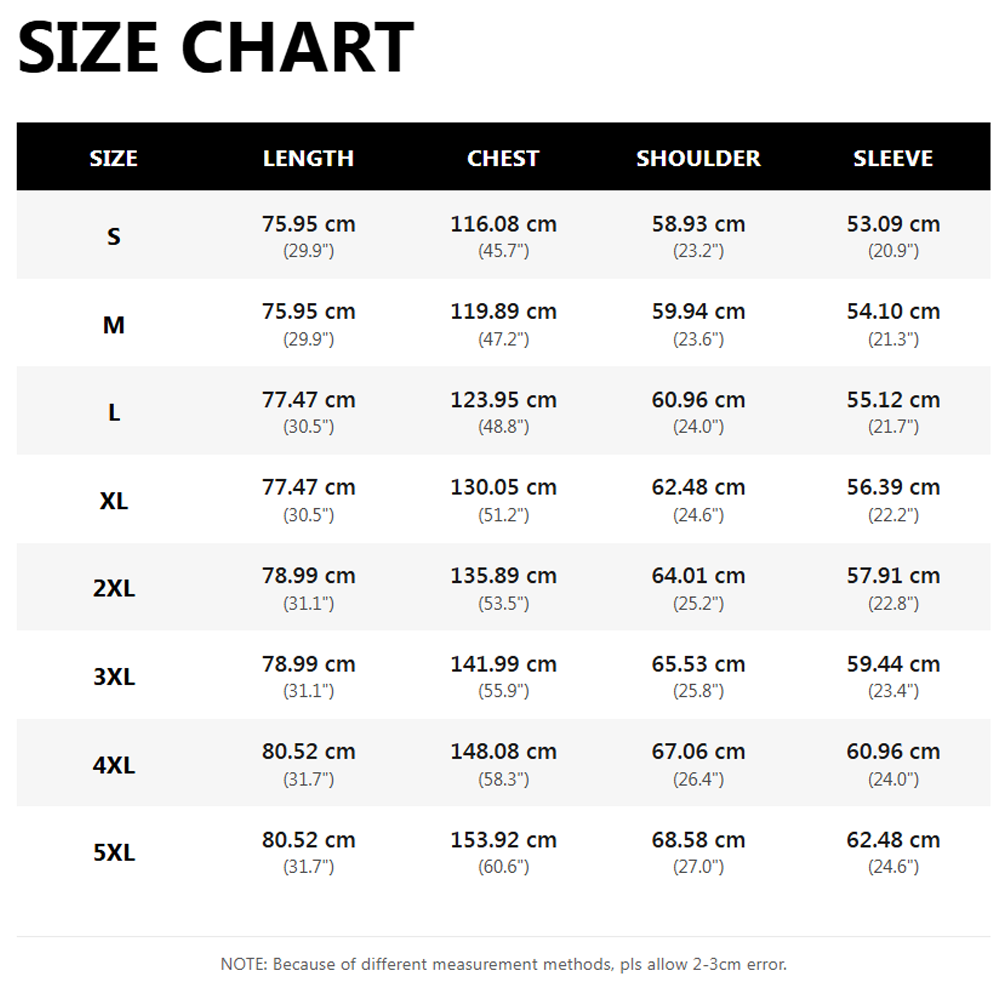Screen dimensions: 1001x1001
Task: Select the M size row label
Action: coord(114,325)
